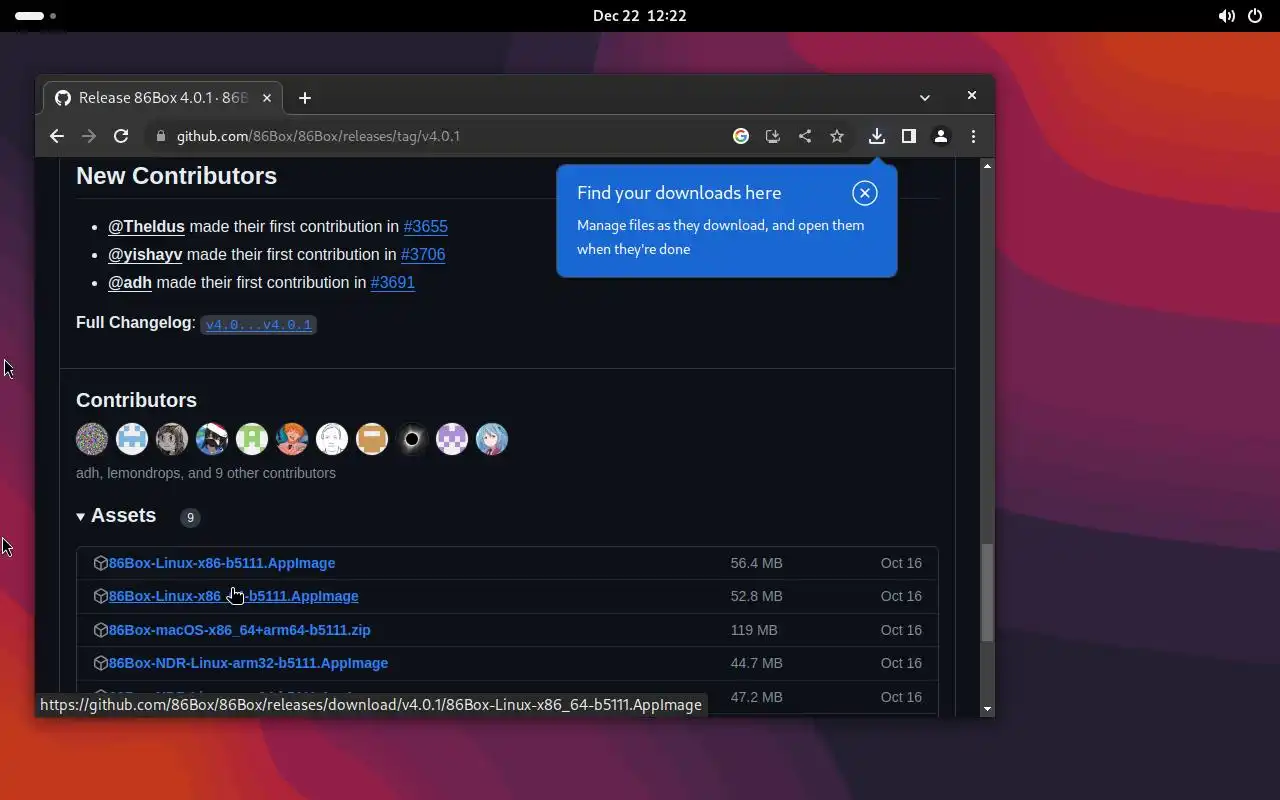Open site info icon in address bar
The image size is (1280, 800).
pyautogui.click(x=160, y=136)
